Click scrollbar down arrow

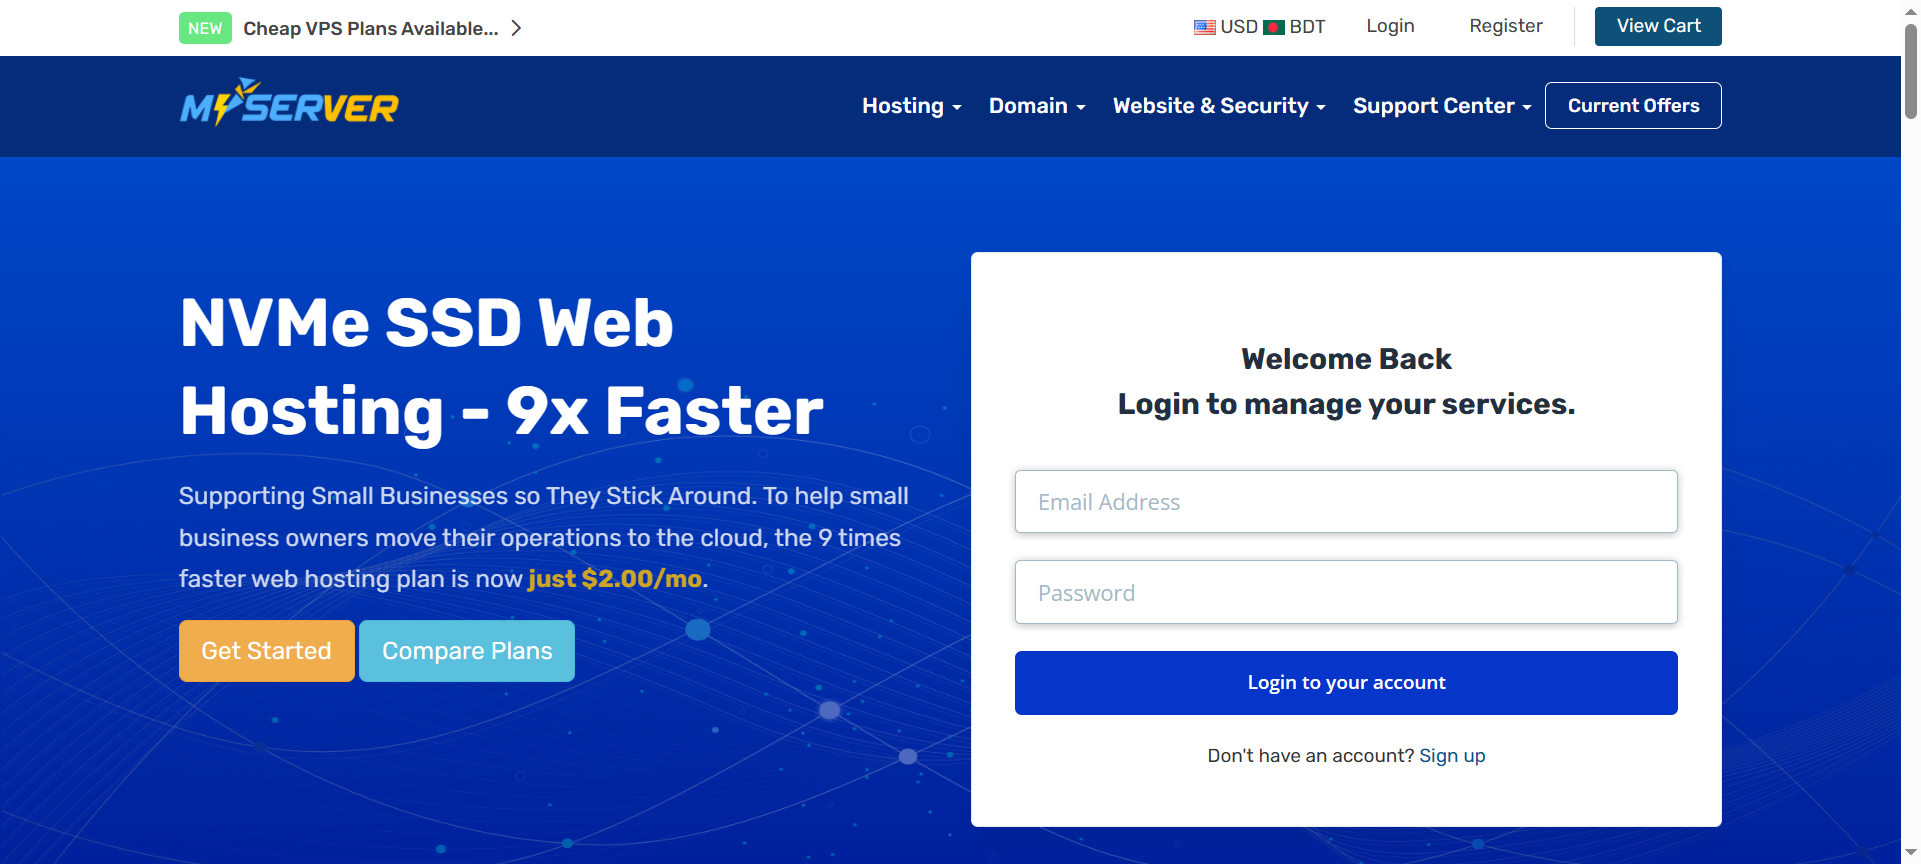1911,853
